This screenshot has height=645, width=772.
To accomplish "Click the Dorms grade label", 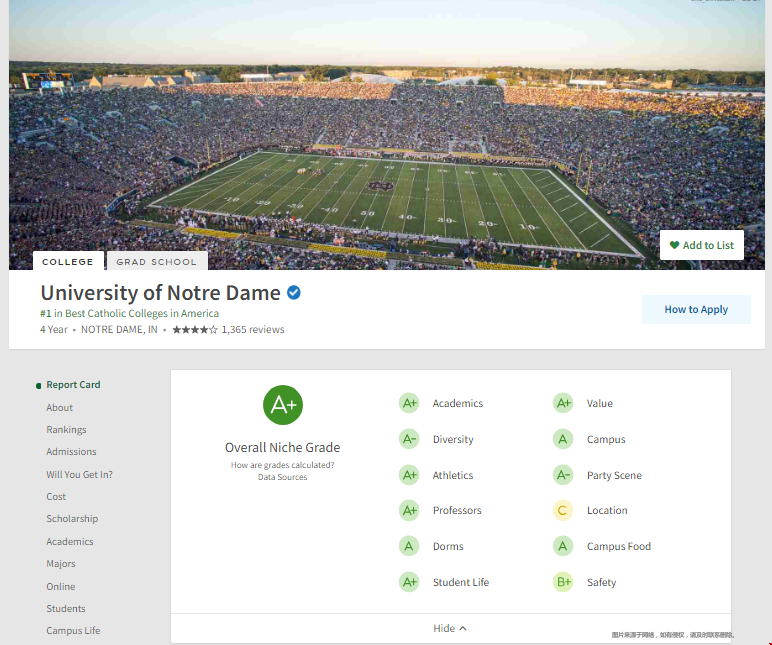I will [x=448, y=546].
